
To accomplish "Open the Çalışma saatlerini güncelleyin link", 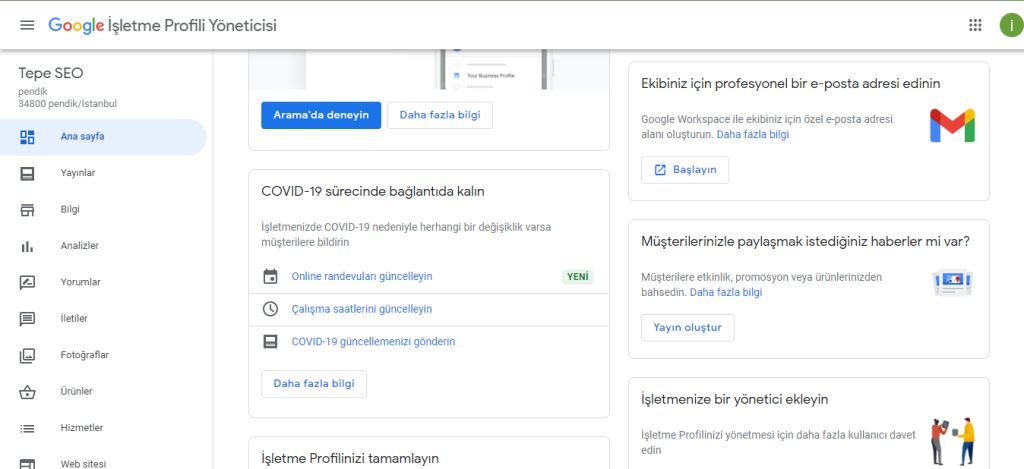I will coord(361,309).
